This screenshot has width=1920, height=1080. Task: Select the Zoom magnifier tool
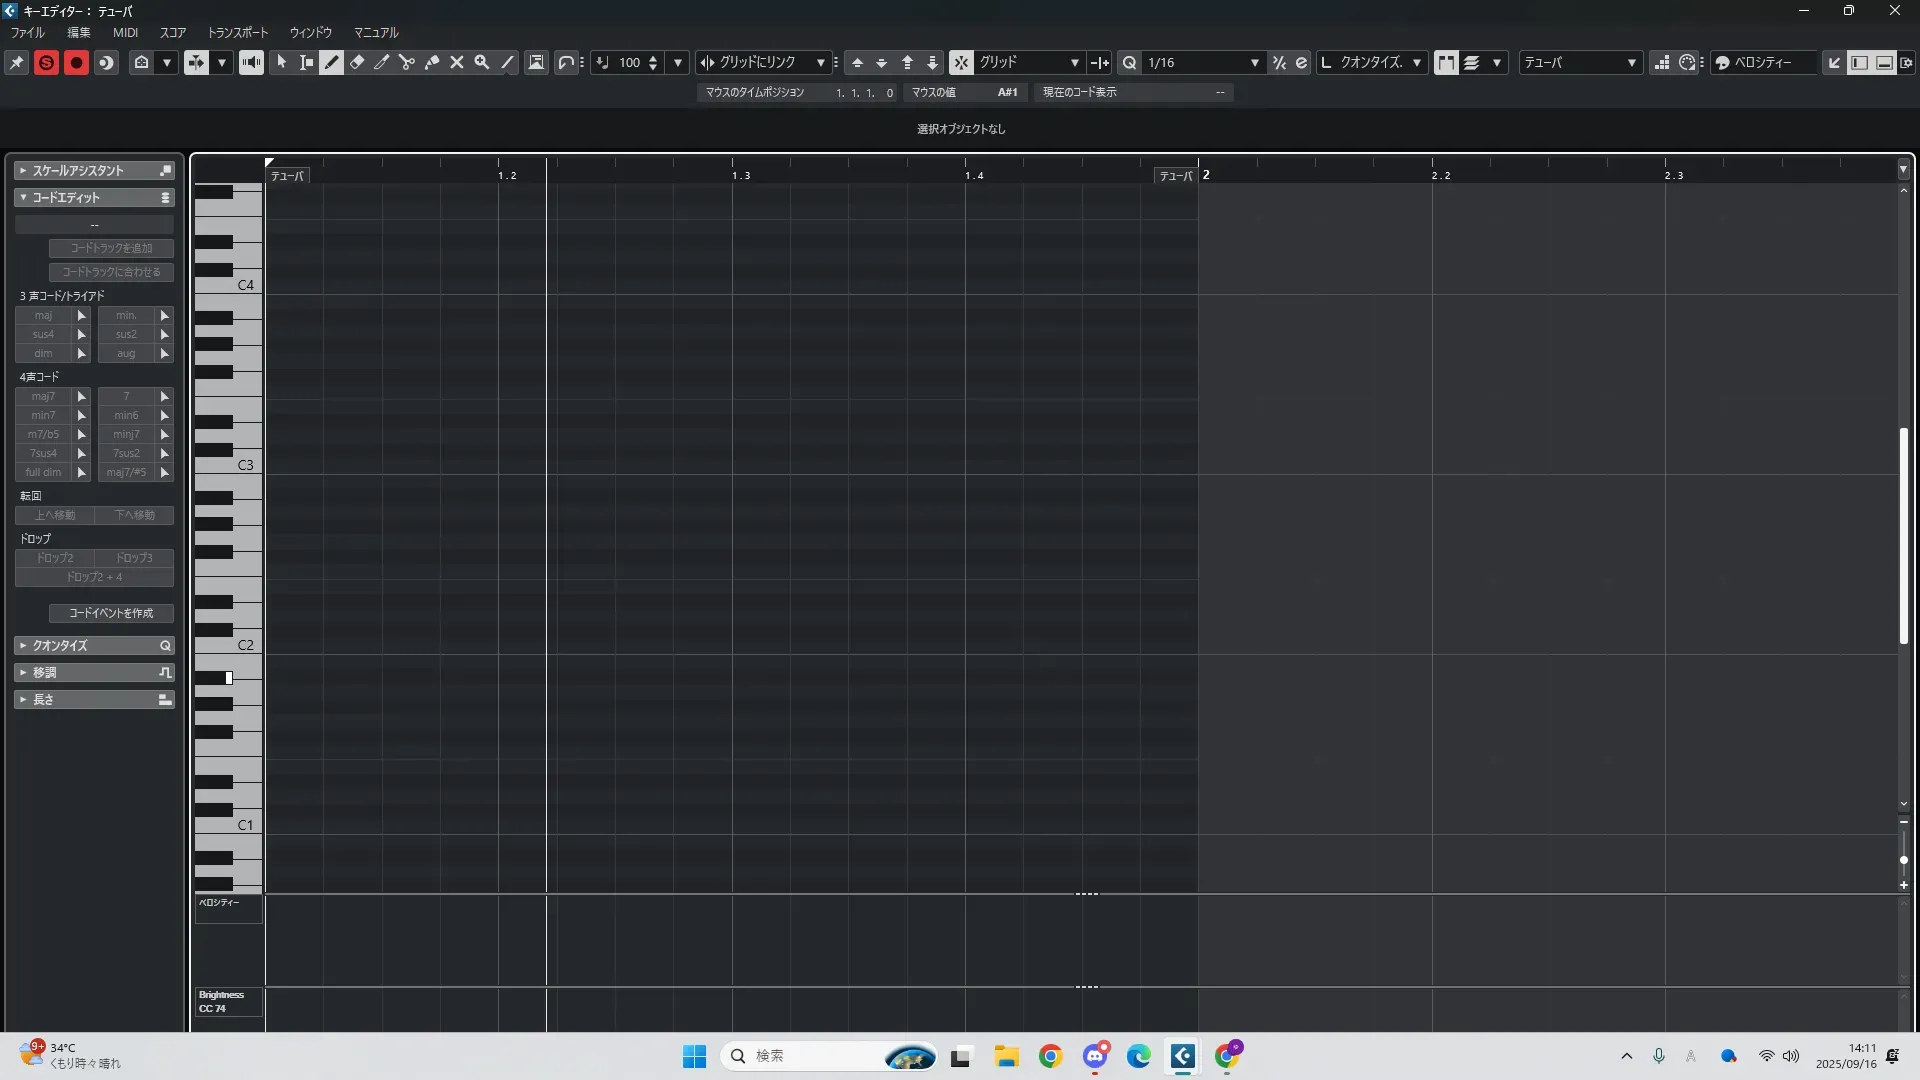482,62
